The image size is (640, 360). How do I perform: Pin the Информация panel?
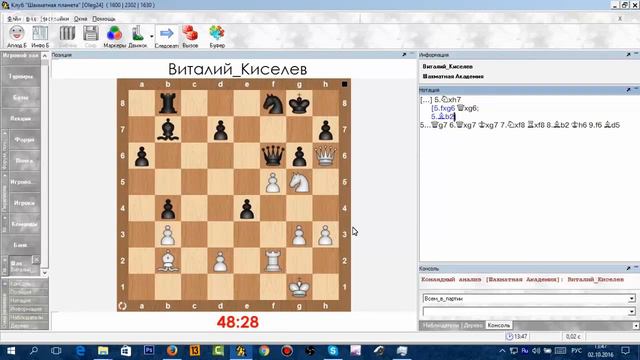tap(628, 55)
